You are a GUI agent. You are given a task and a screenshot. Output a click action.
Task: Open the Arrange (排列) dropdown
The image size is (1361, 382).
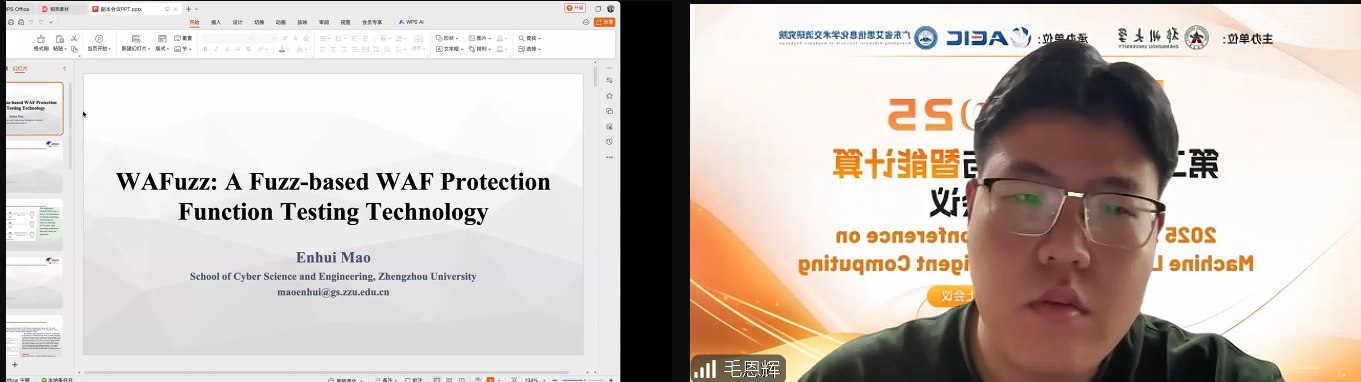480,48
